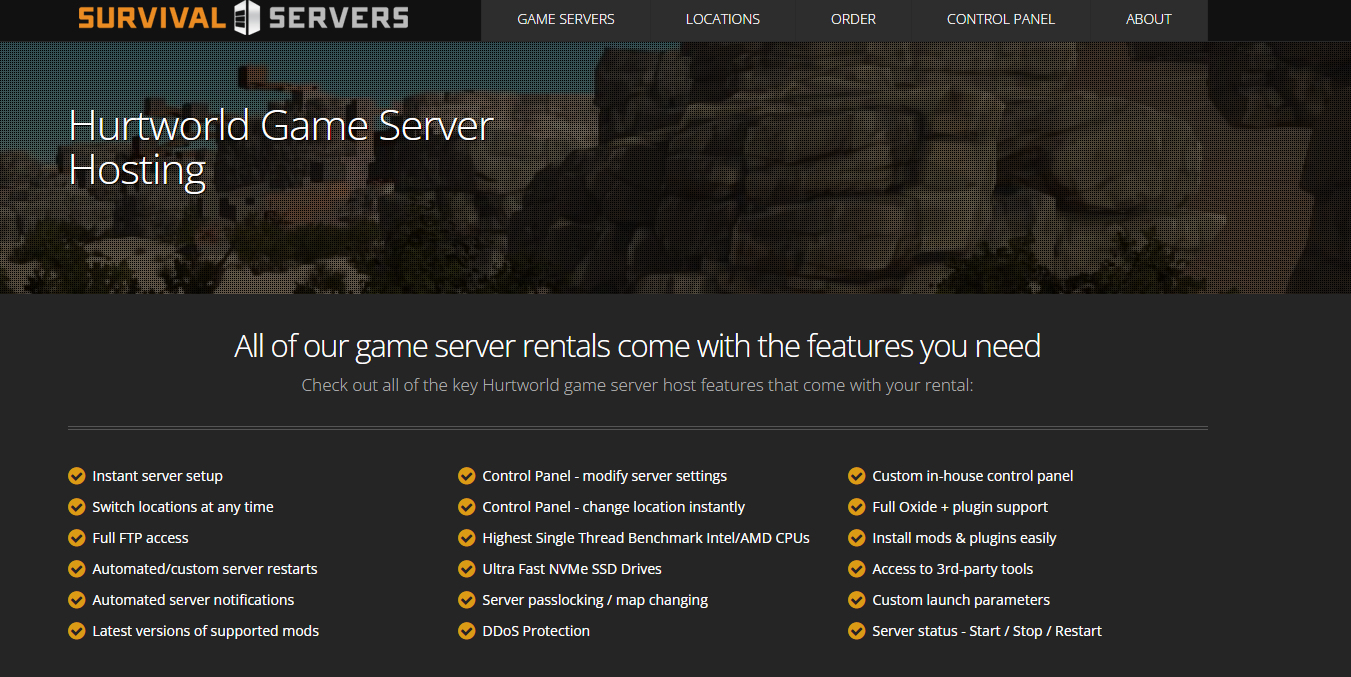Click 'Latest versions of supported mods' text

tap(206, 631)
